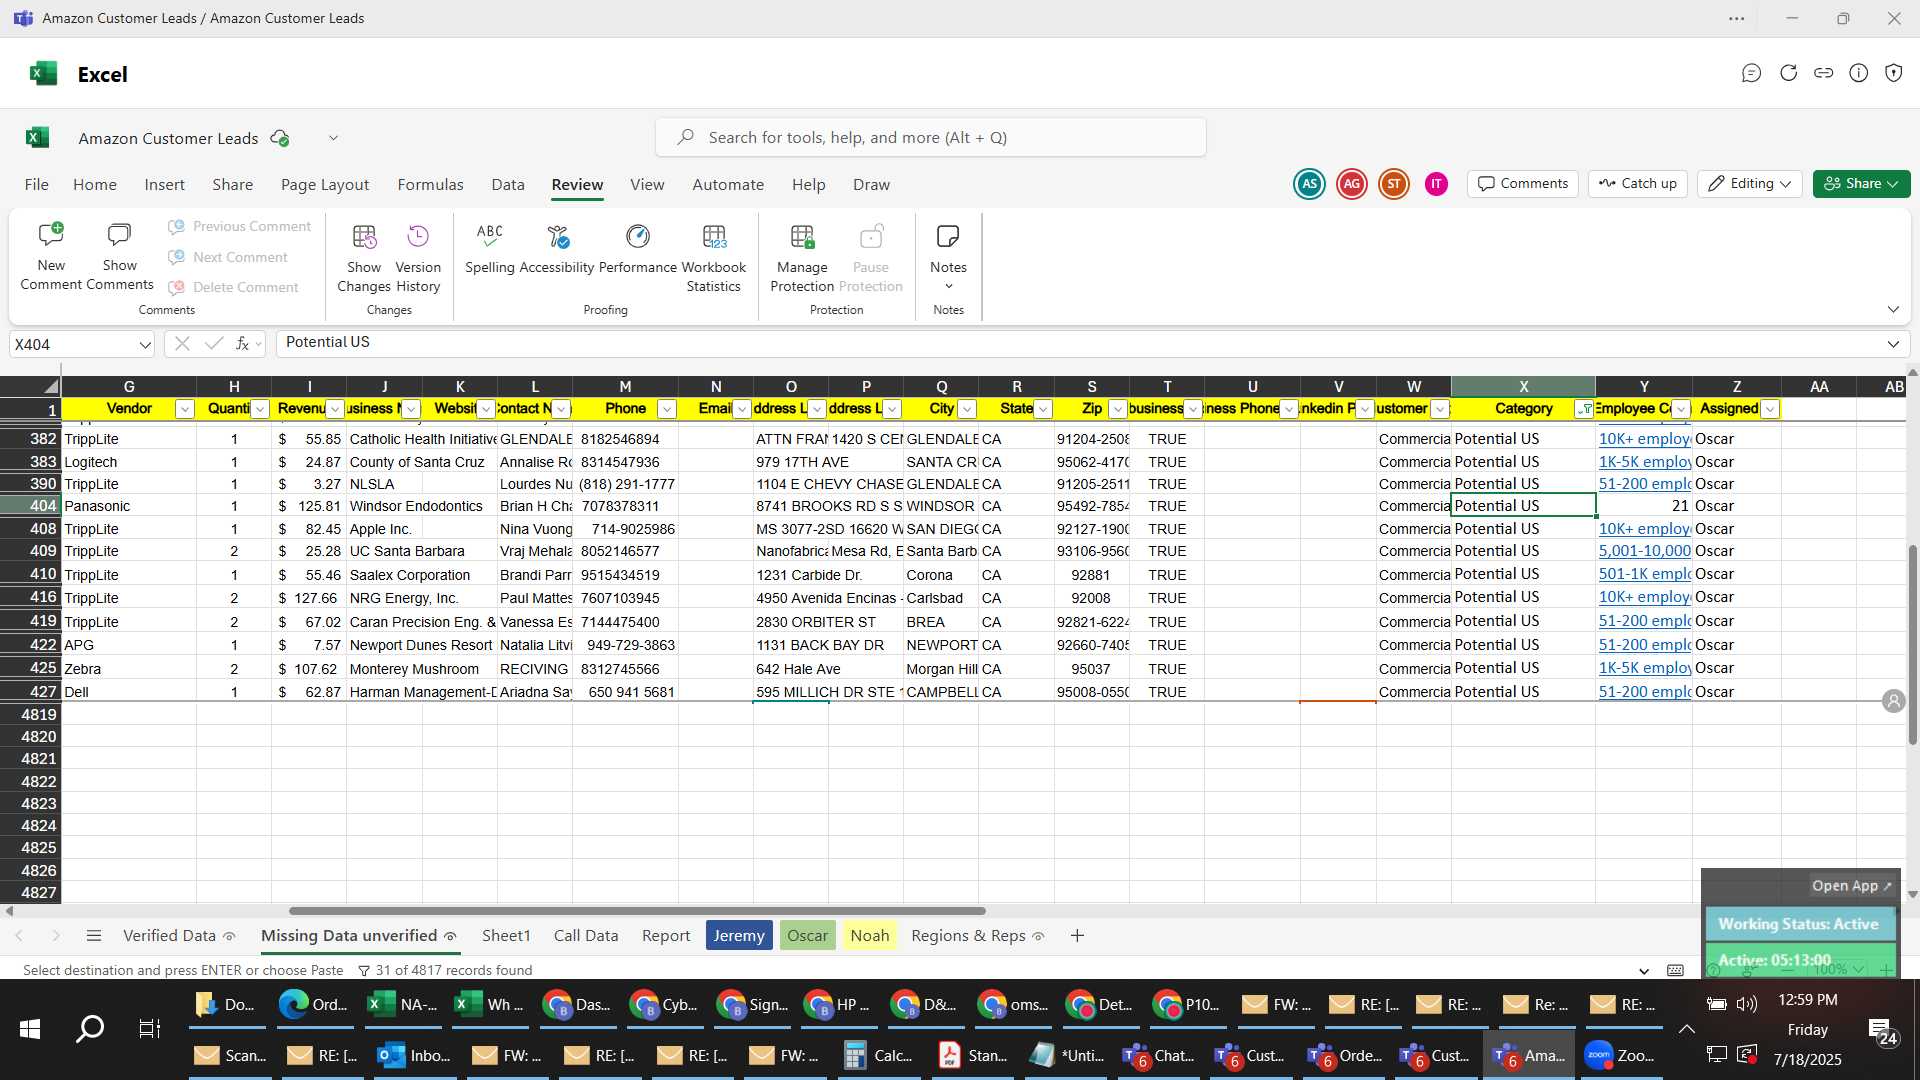
Task: Check workbook Performance
Action: pos(638,248)
